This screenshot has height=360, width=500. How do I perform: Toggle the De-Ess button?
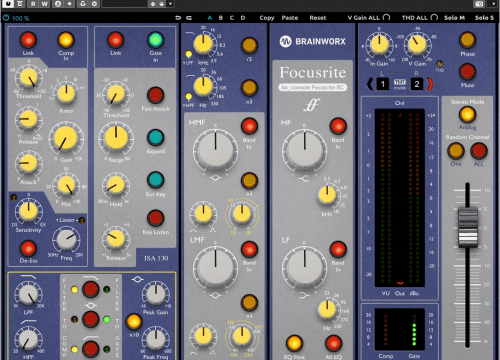28,248
